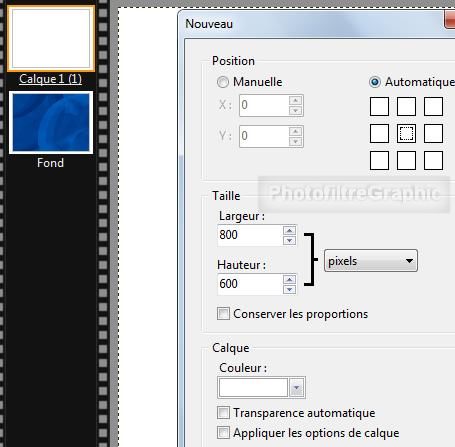Expand the Couleur dropdown arrow
455x447 pixels.
click(x=296, y=388)
